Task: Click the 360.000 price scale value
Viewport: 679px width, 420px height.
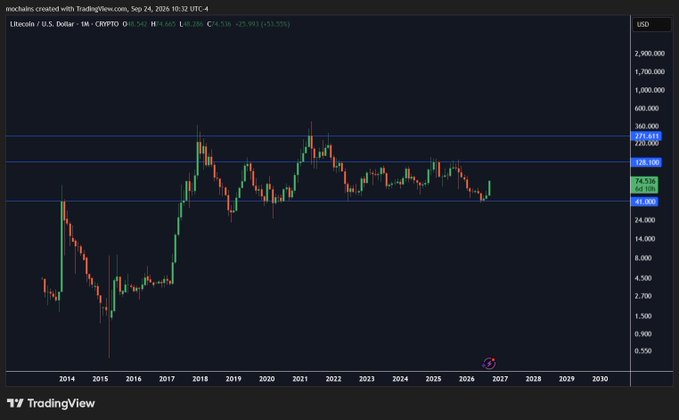Action: [647, 126]
